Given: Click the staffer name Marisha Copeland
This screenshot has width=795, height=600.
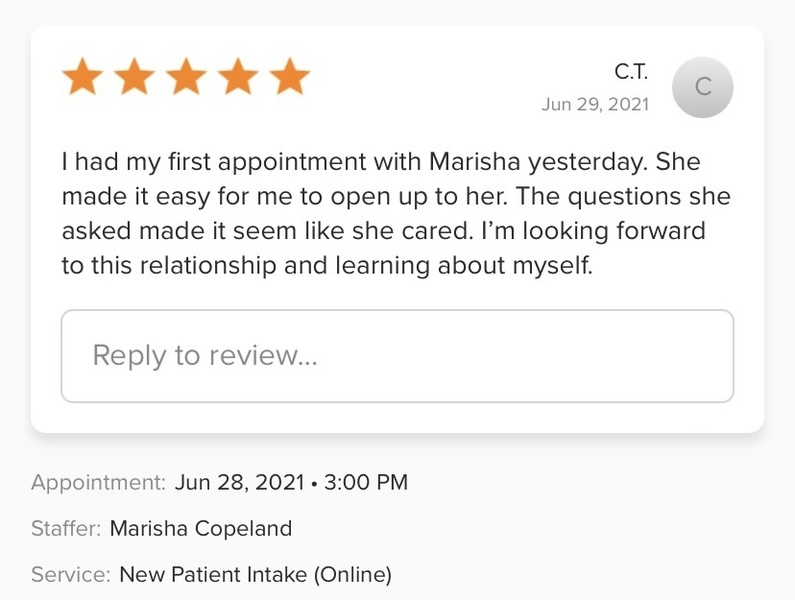Looking at the screenshot, I should pos(200,528).
